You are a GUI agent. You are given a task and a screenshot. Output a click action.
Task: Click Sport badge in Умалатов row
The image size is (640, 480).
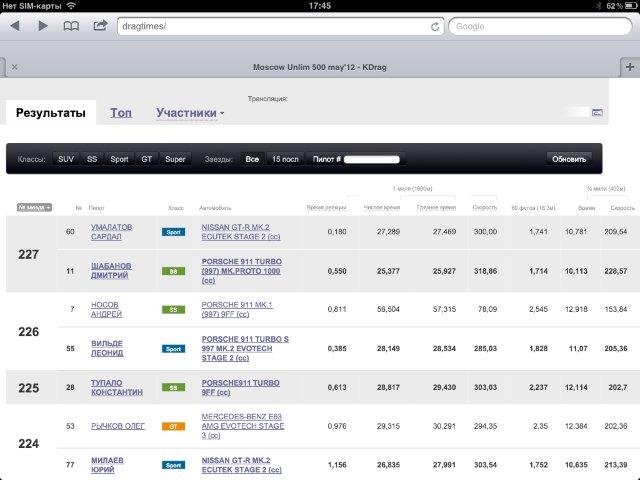click(x=173, y=232)
